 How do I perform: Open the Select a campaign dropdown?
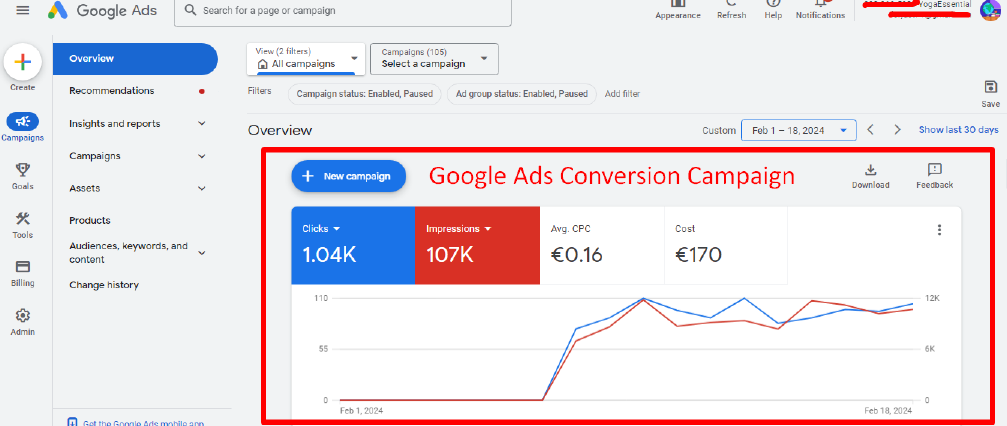pos(434,58)
